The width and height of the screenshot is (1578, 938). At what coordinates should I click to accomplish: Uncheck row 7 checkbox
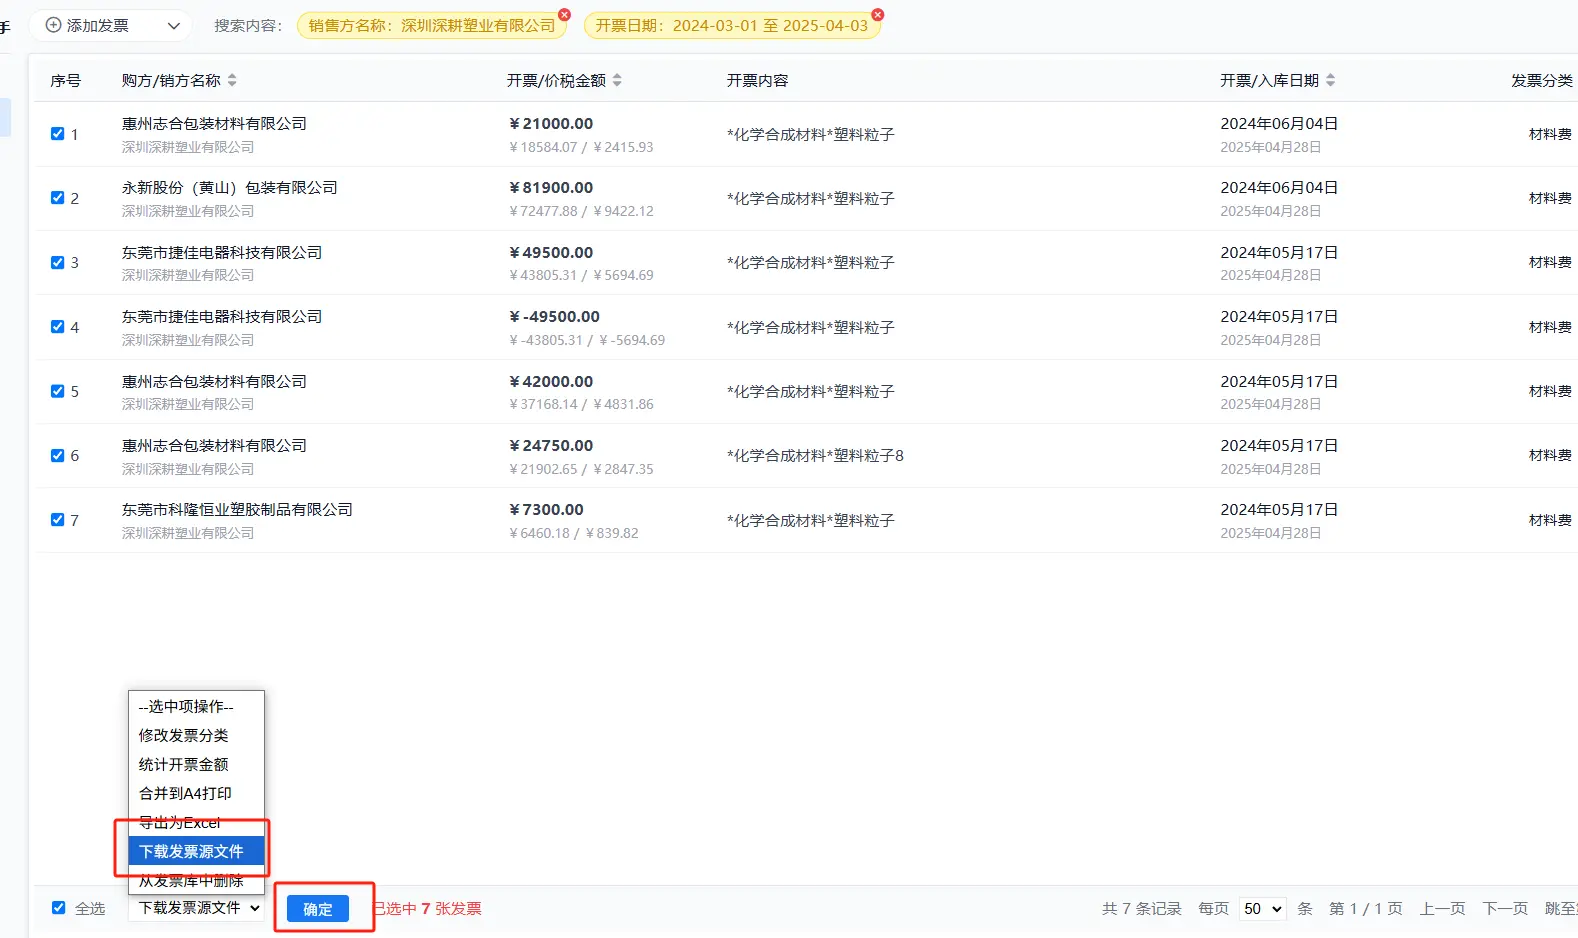(58, 519)
